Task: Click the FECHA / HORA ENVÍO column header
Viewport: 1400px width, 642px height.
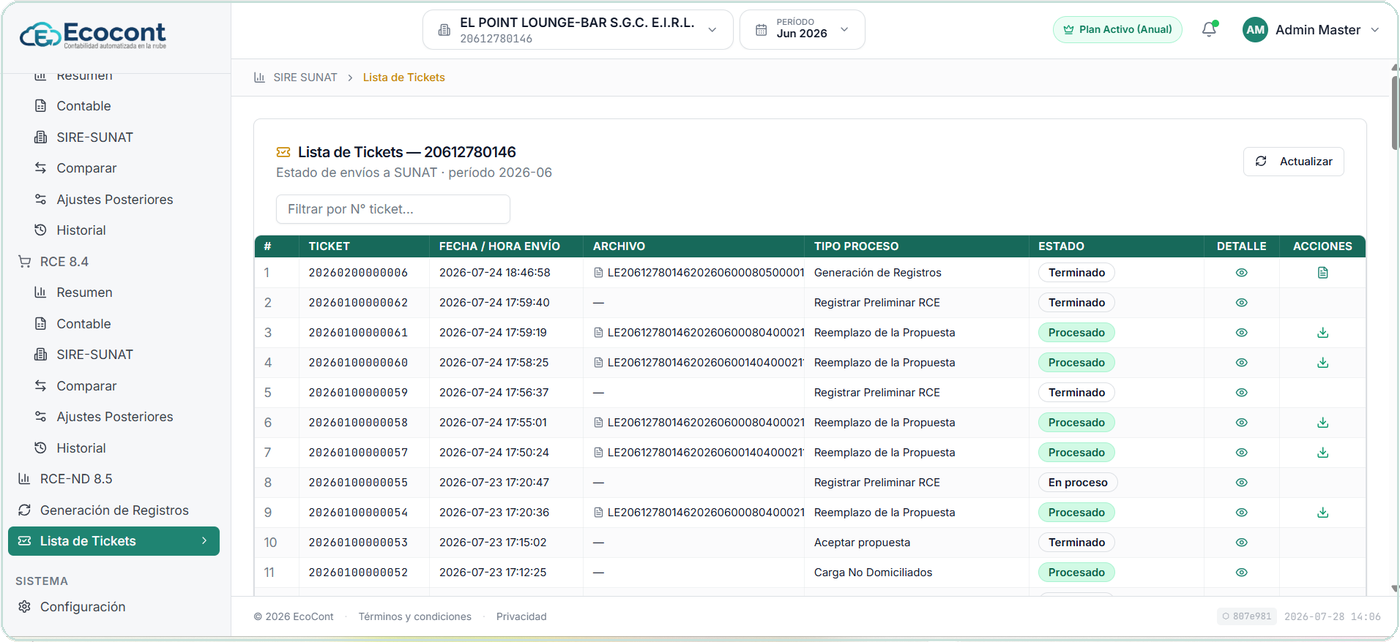Action: coord(500,246)
